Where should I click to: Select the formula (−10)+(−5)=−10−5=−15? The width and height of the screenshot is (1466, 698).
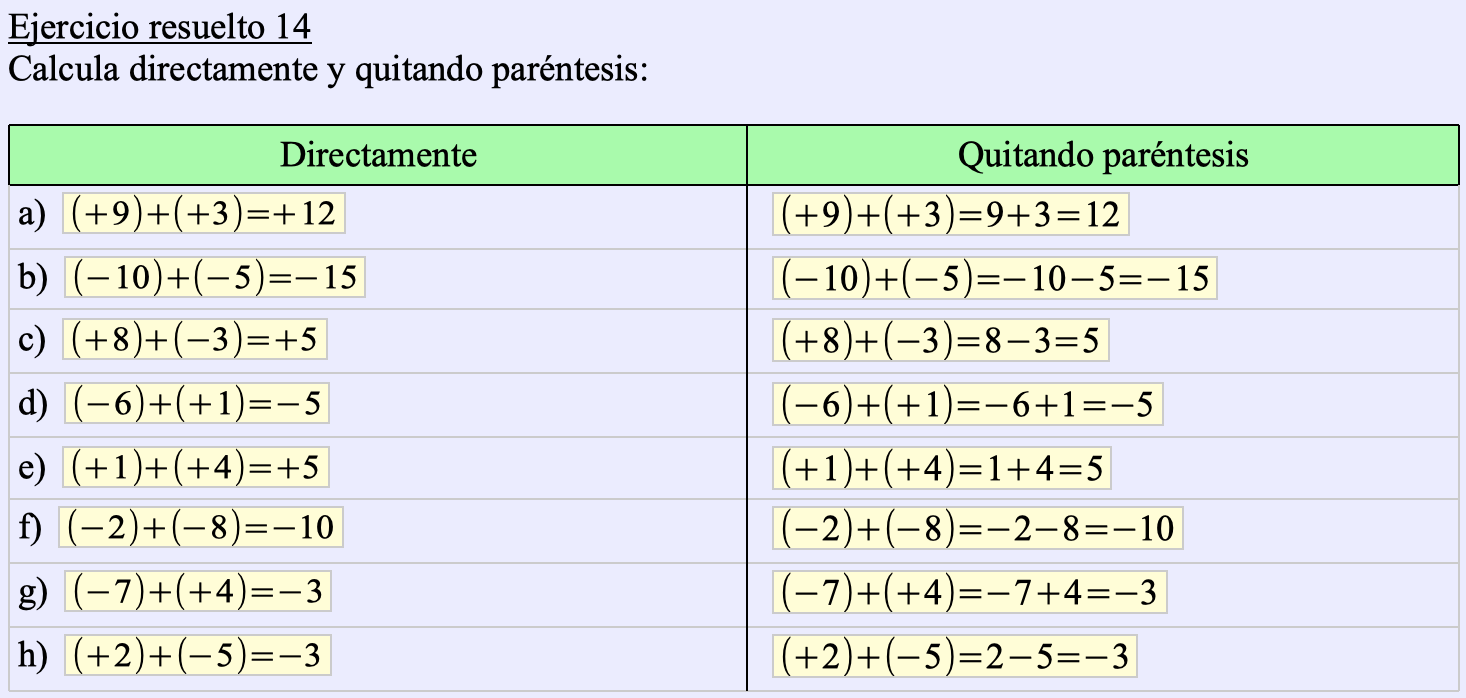tap(994, 278)
